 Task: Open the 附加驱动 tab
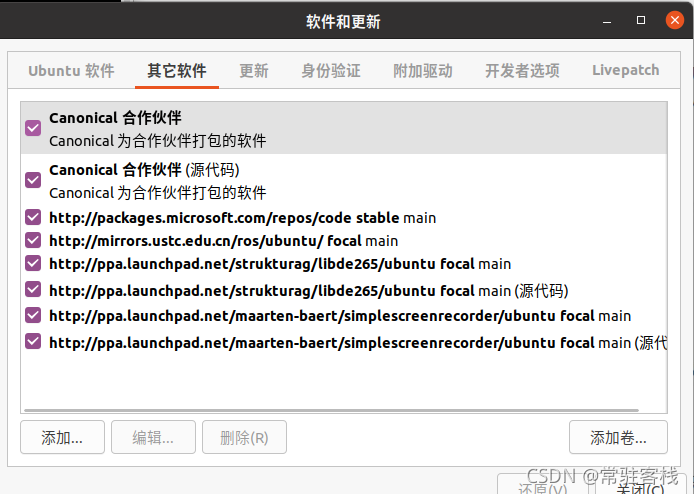click(423, 70)
